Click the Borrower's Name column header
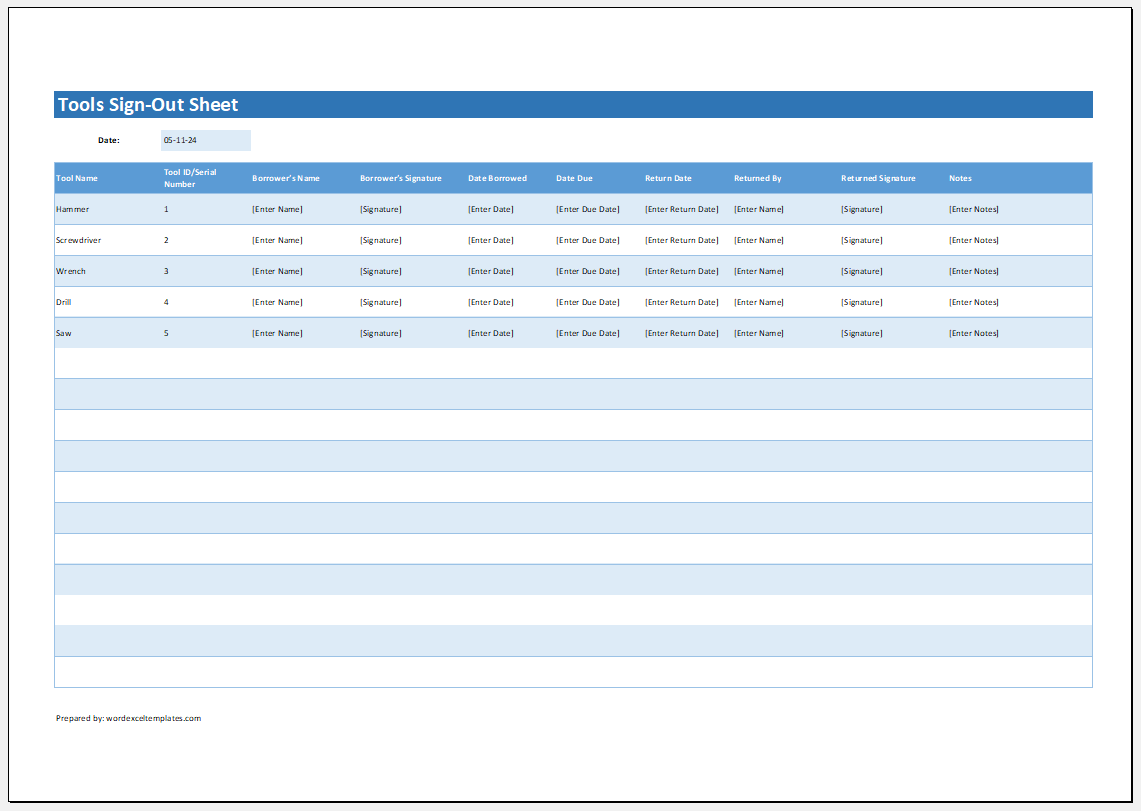 pyautogui.click(x=286, y=178)
